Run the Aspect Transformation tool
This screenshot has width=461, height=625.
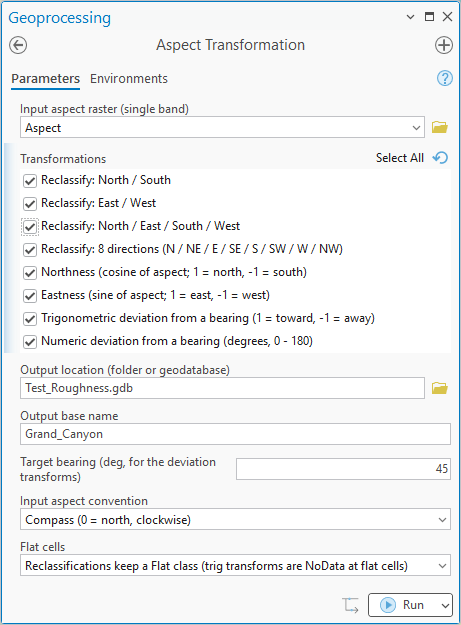click(403, 605)
